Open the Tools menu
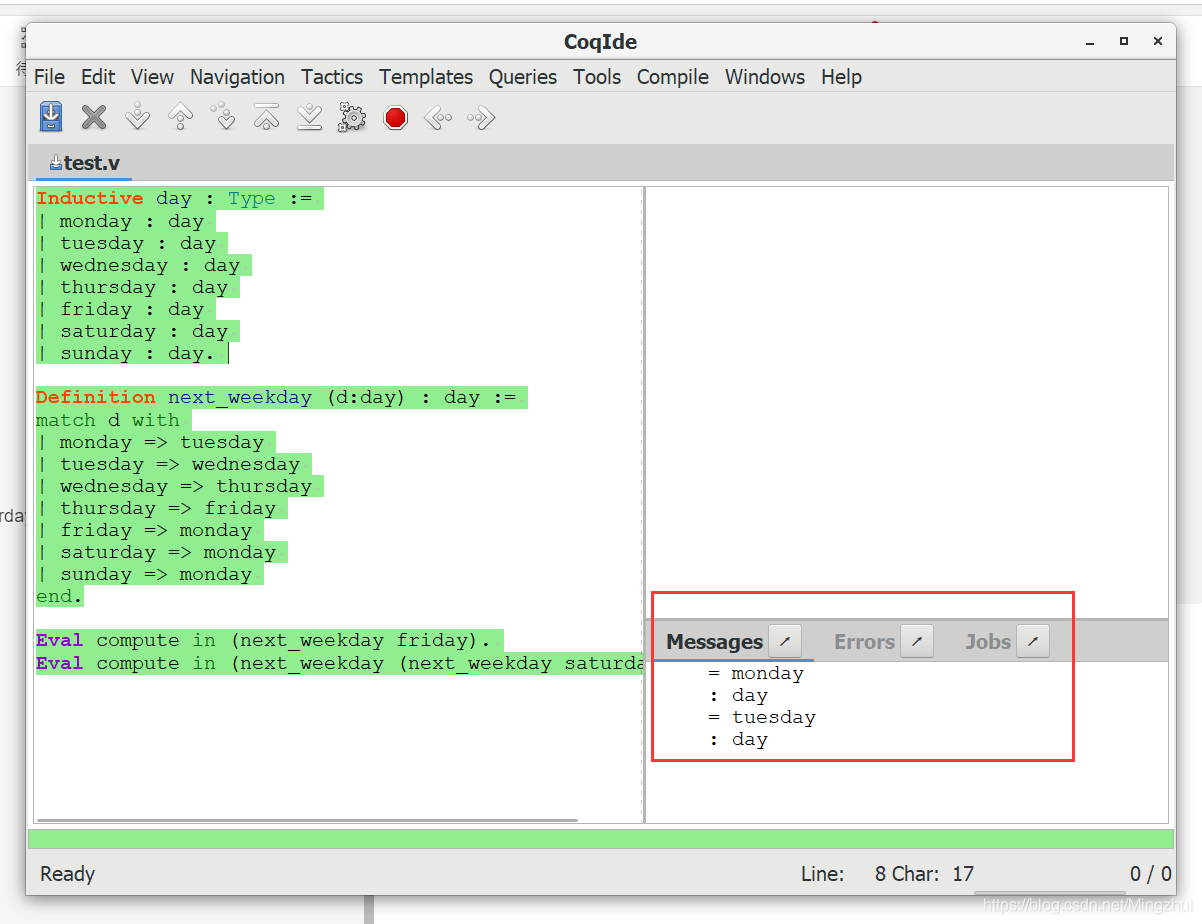The image size is (1202, 924). (x=597, y=77)
